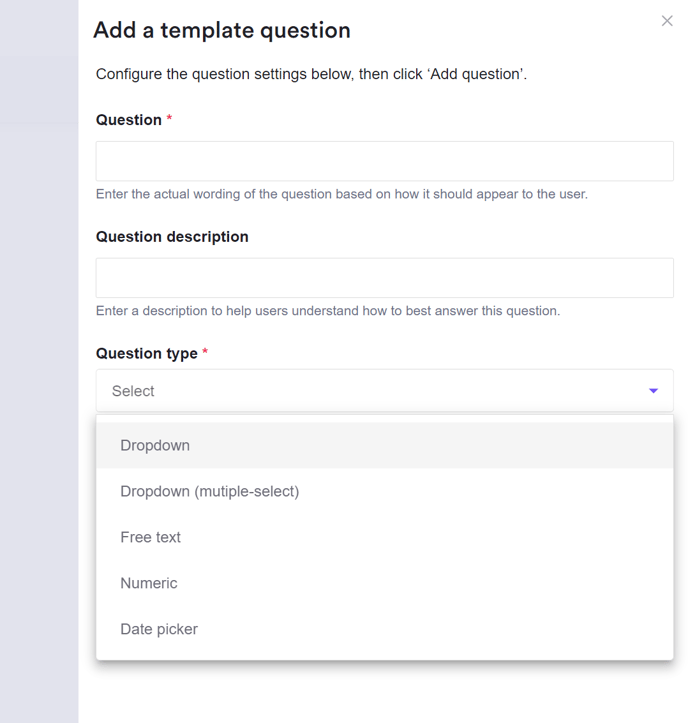Click the 'Enter the actual wording' helper text

click(x=341, y=194)
